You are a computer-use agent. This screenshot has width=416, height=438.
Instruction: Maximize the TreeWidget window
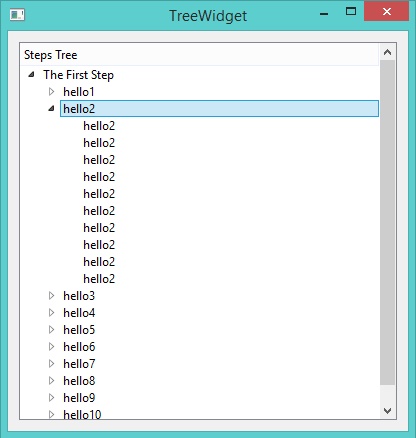[351, 12]
